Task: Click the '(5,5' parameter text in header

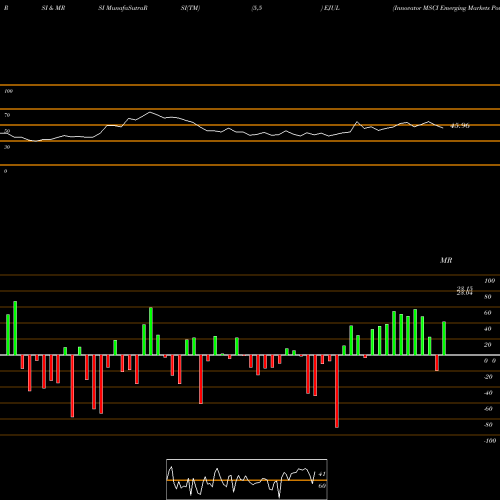Action: [257, 8]
